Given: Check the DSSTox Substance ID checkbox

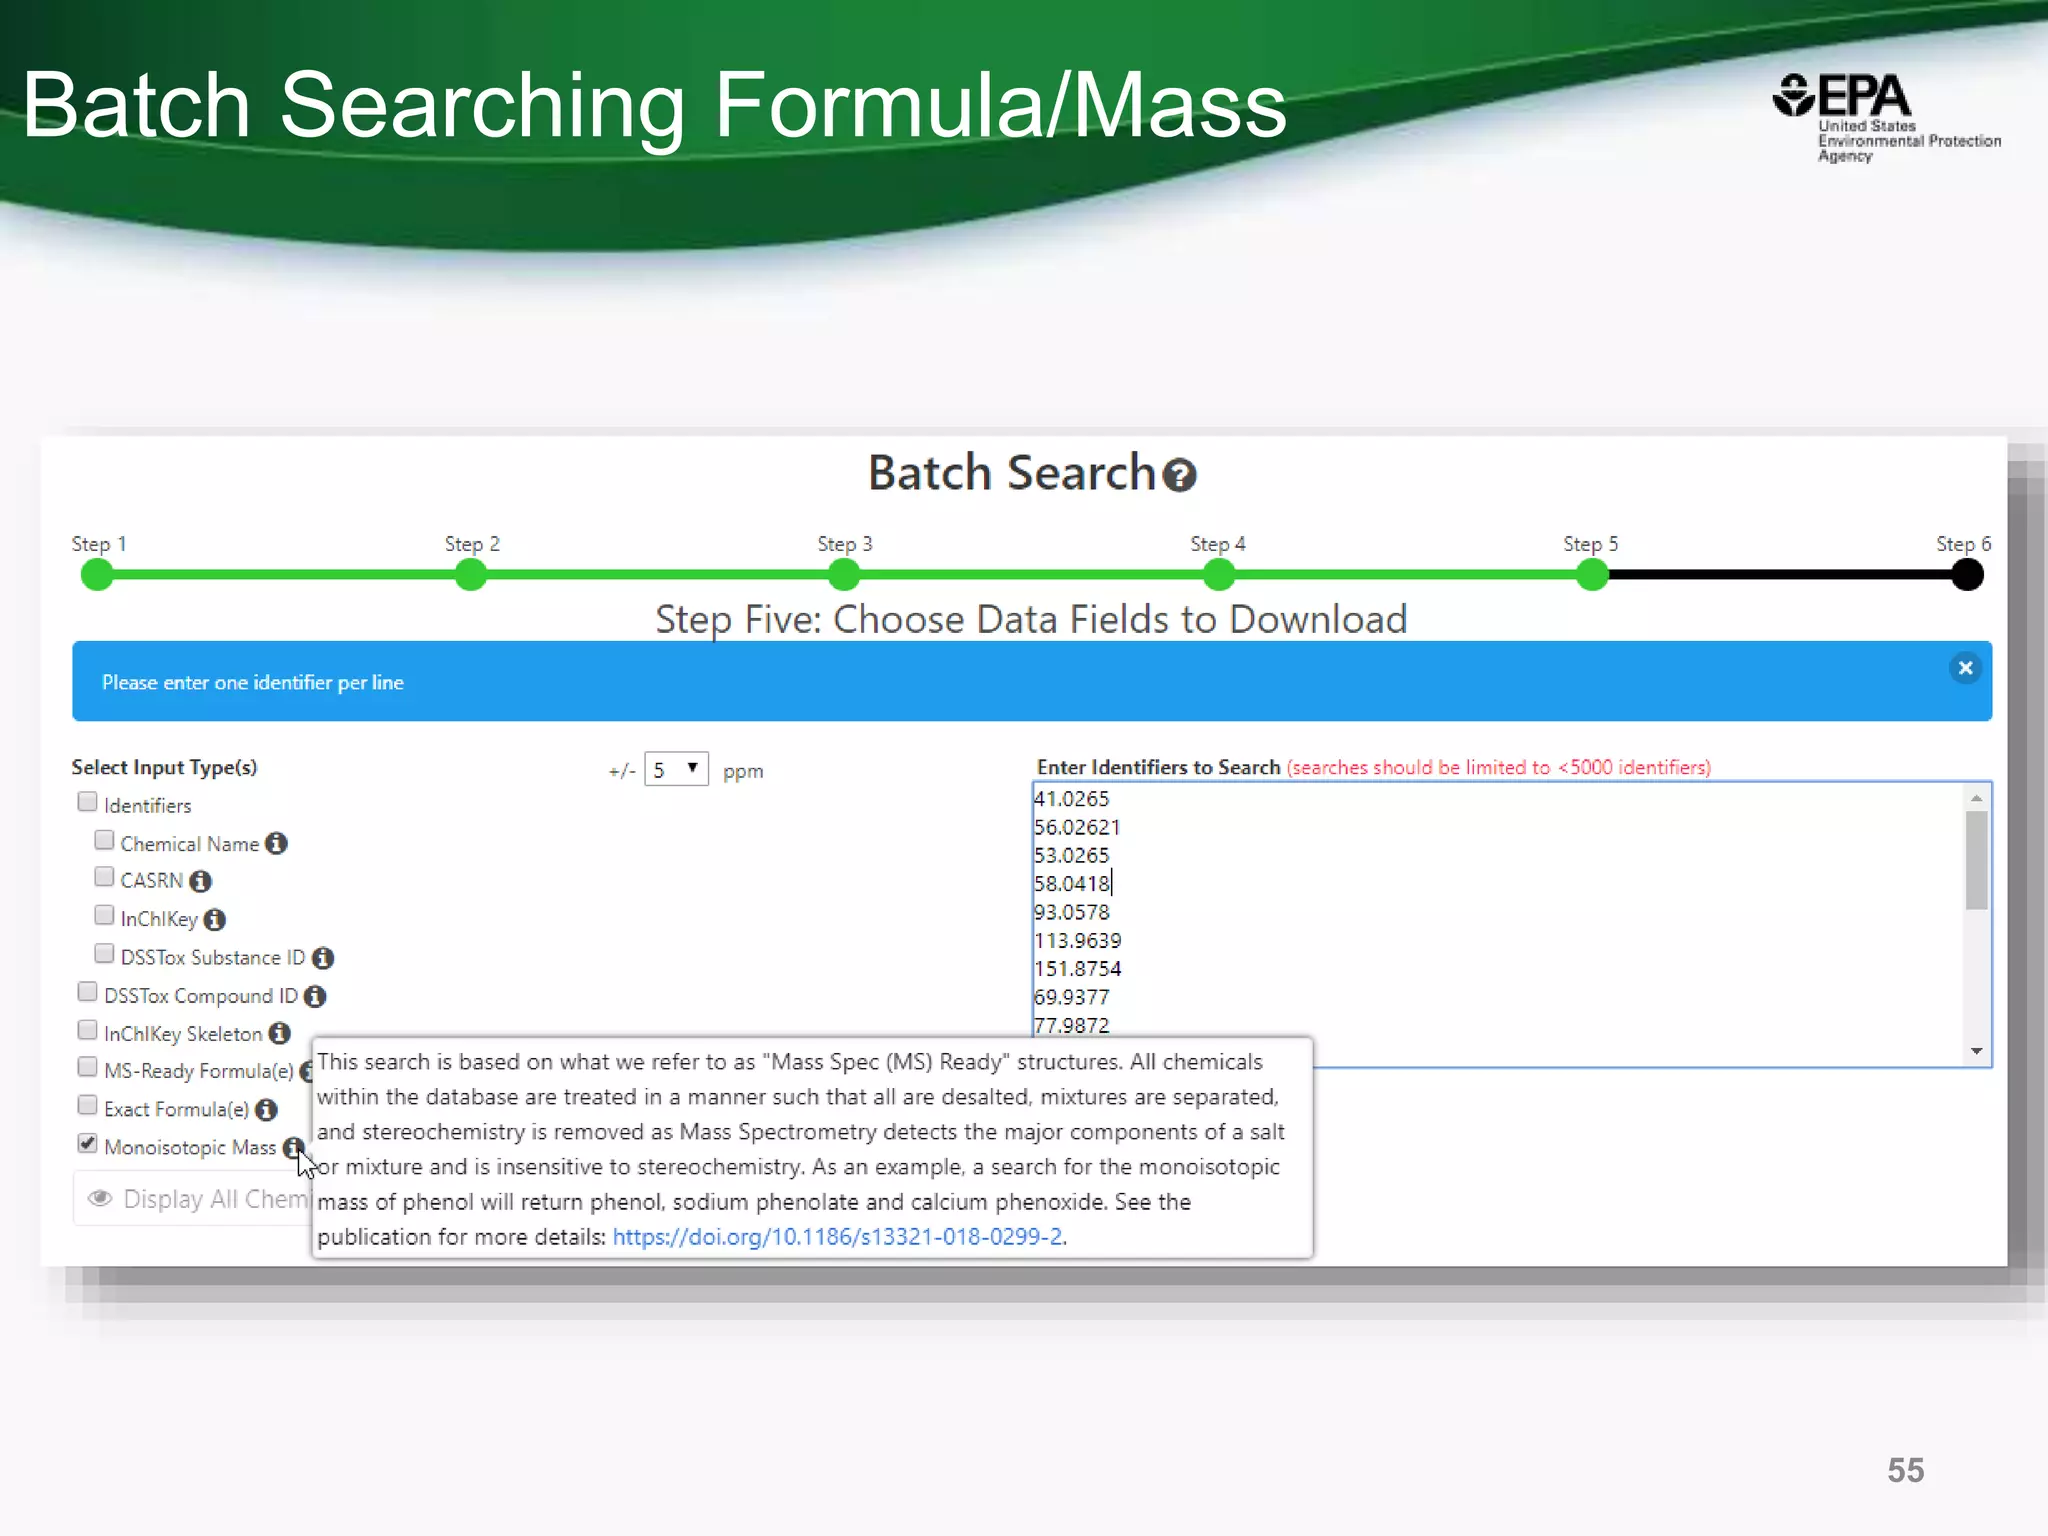Looking at the screenshot, I should click(x=104, y=953).
